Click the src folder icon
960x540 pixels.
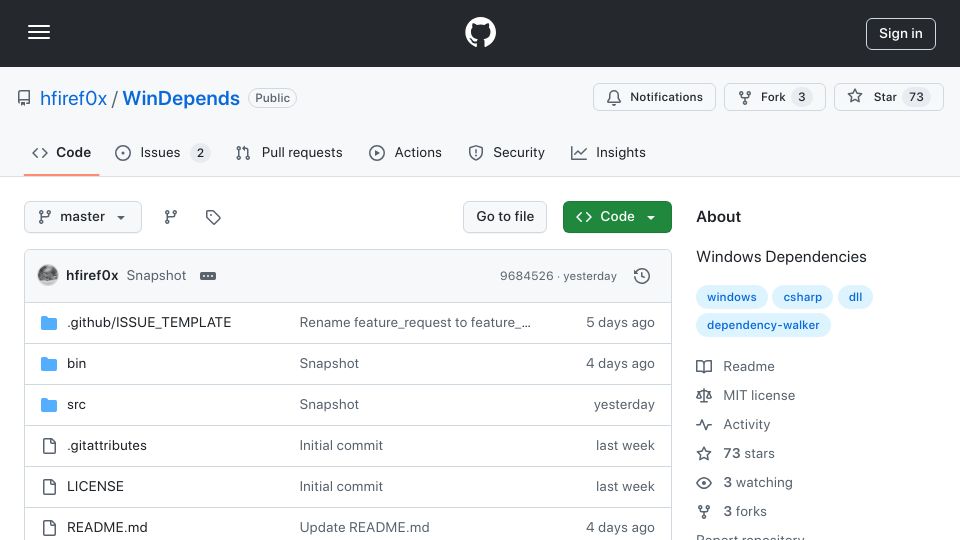(x=49, y=405)
